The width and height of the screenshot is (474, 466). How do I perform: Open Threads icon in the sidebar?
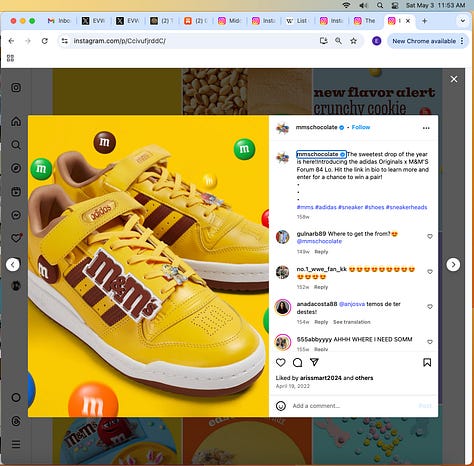click(x=16, y=421)
